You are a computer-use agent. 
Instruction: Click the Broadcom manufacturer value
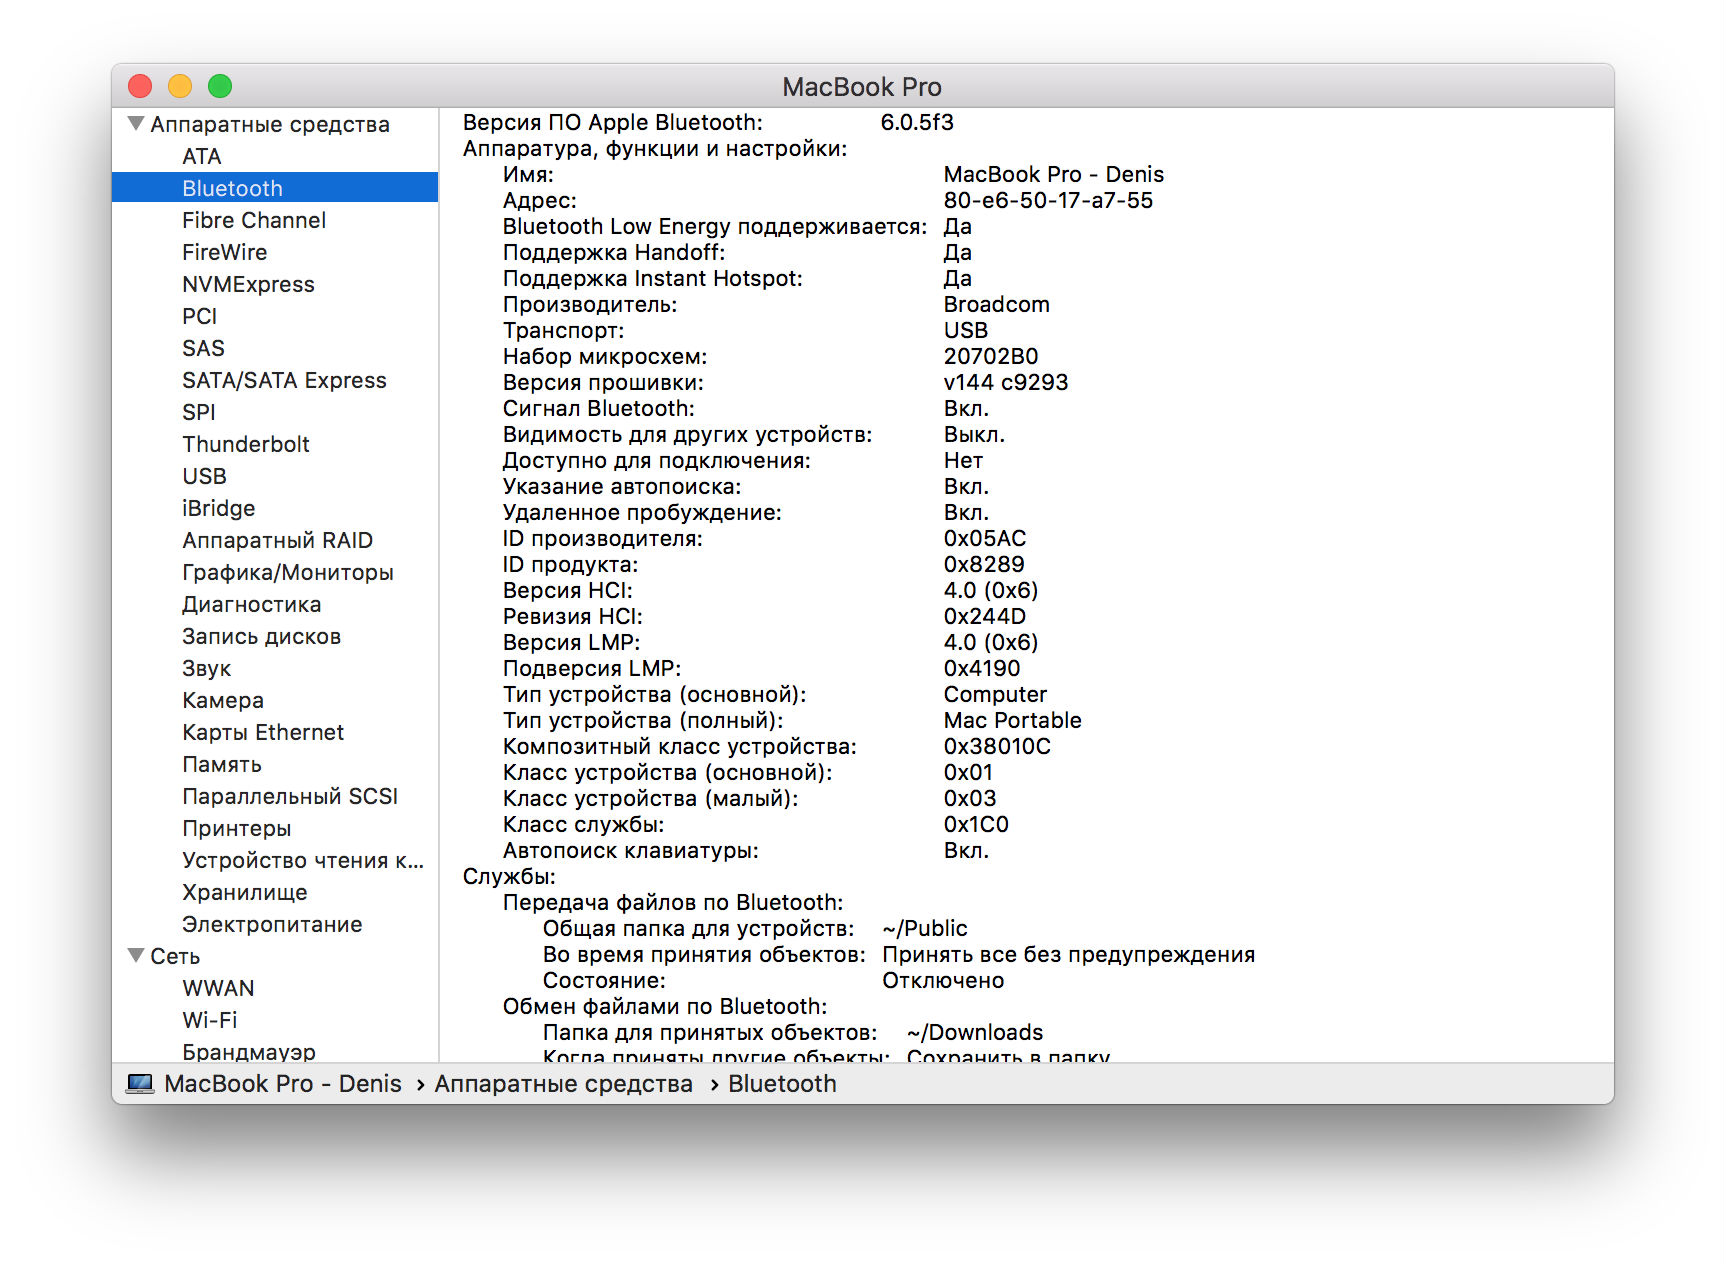click(997, 304)
